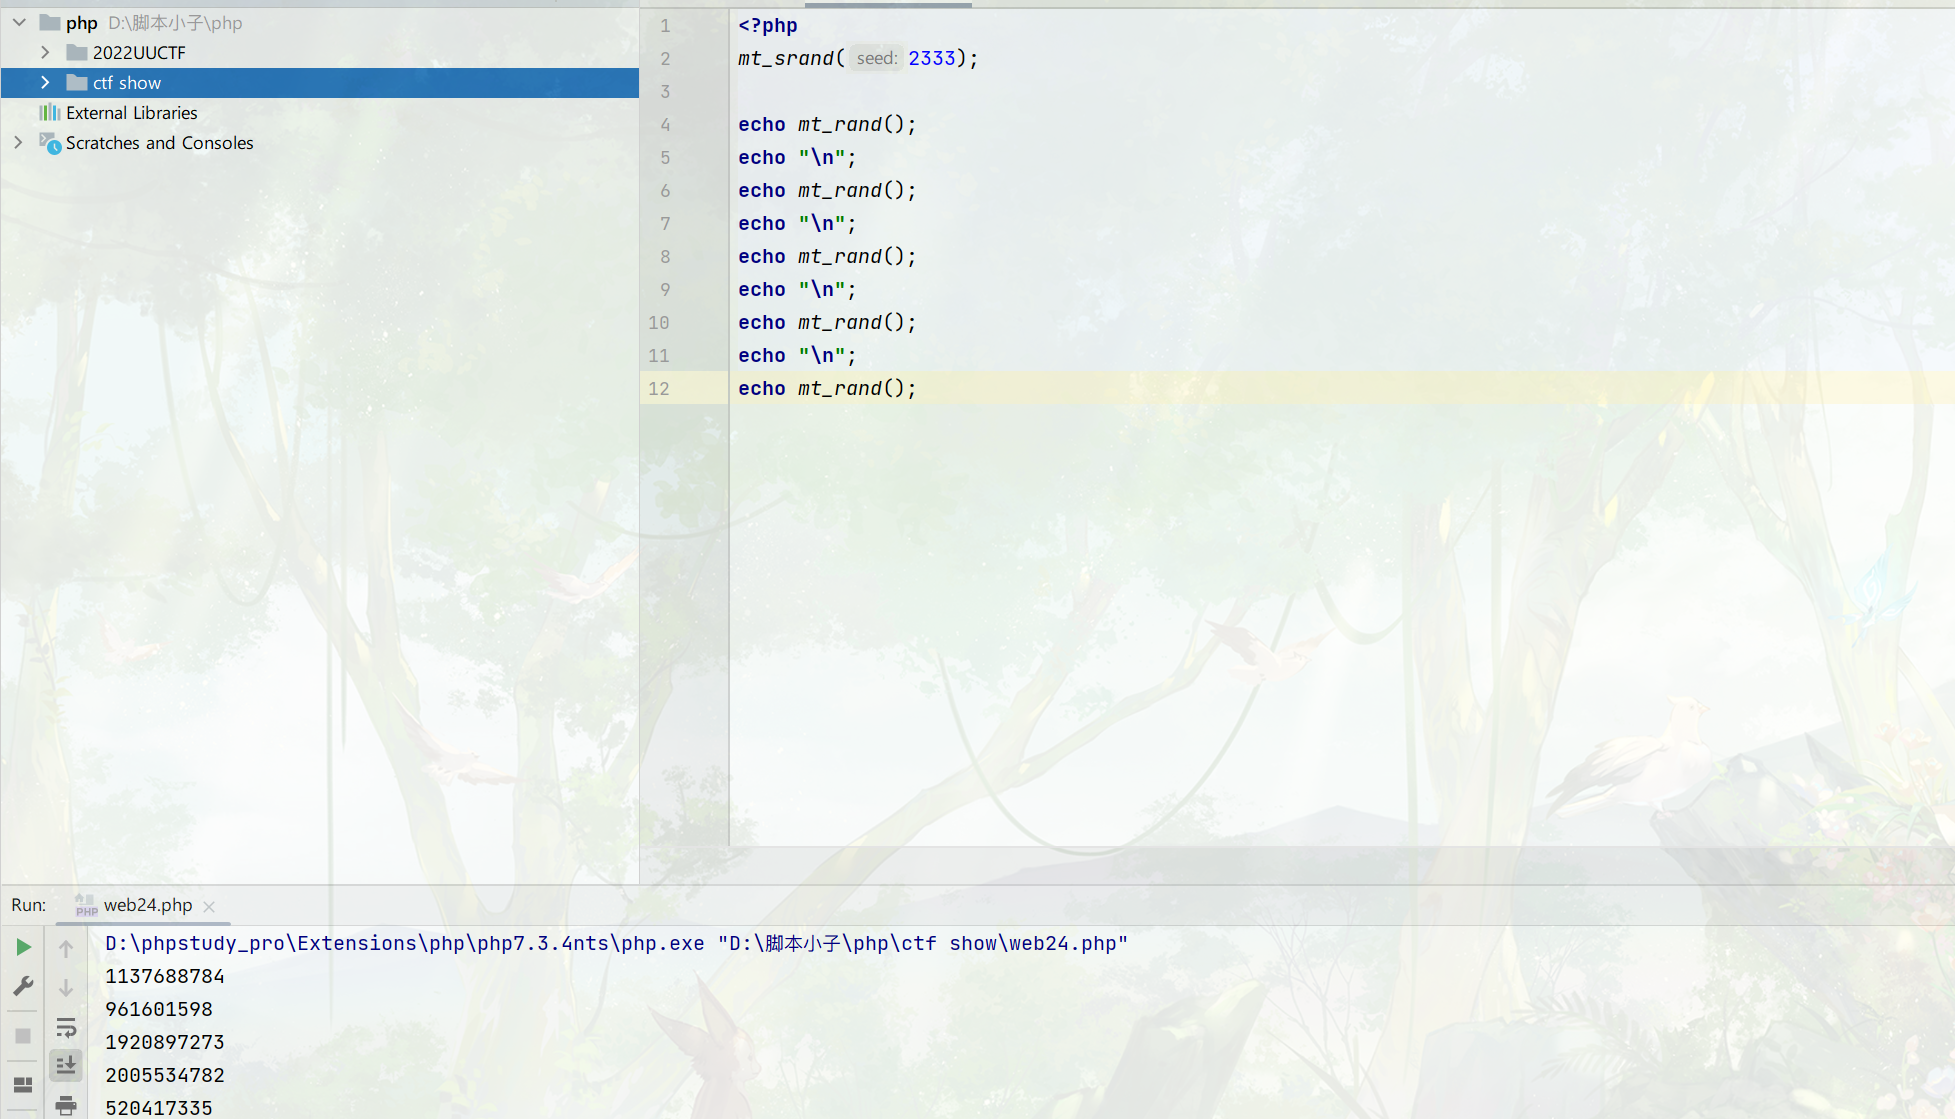Click the Print console output icon
1955x1119 pixels.
tap(66, 1105)
